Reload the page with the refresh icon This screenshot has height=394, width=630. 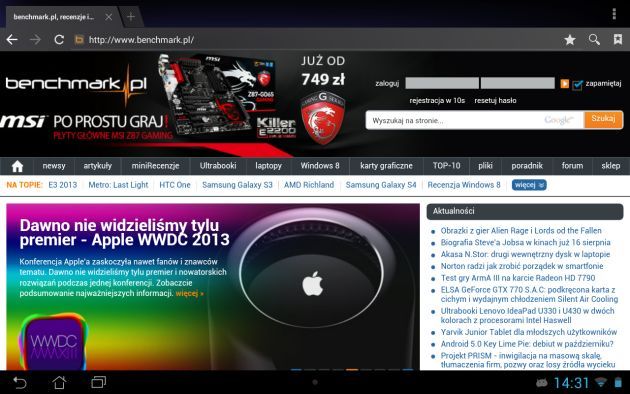tap(59, 39)
